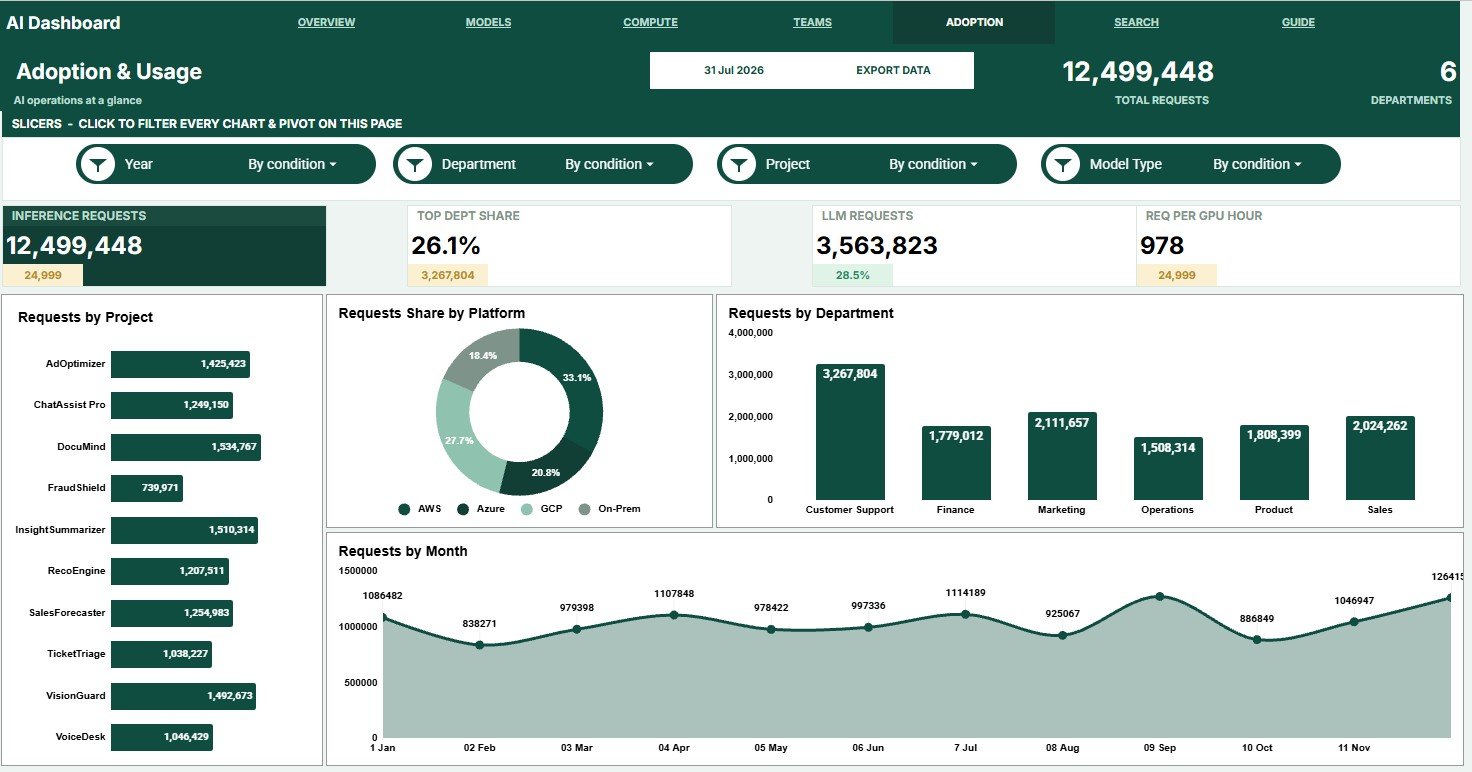
Task: Open the Project 'By condition' dropdown
Action: pos(933,164)
